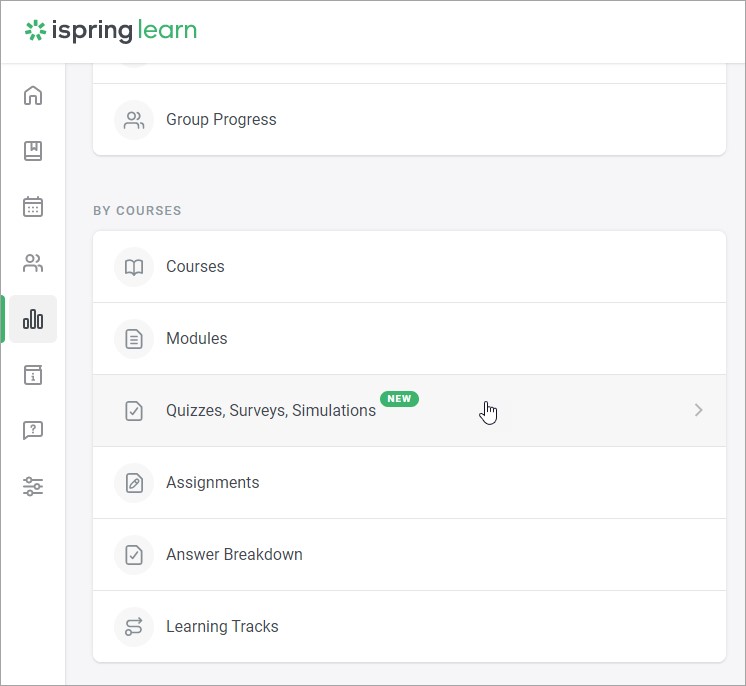Open the info archive sidebar icon

click(x=33, y=374)
